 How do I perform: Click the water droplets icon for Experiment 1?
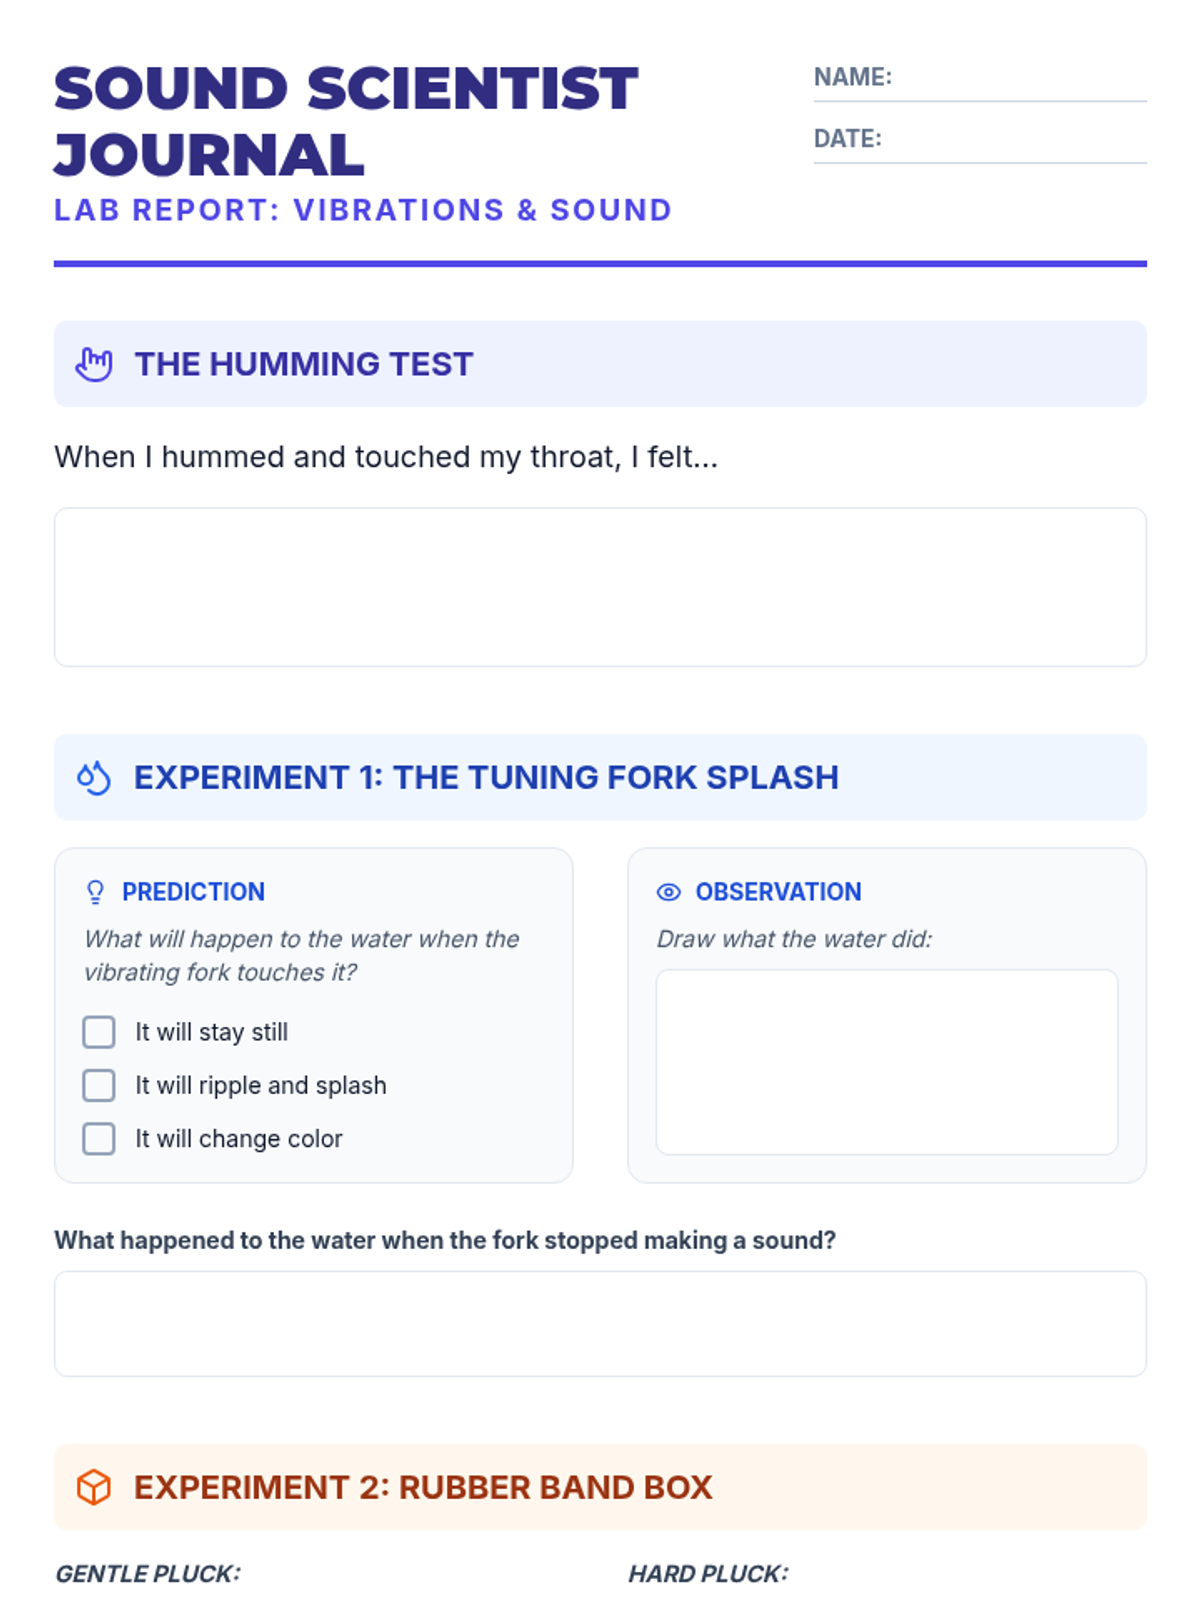click(x=94, y=778)
